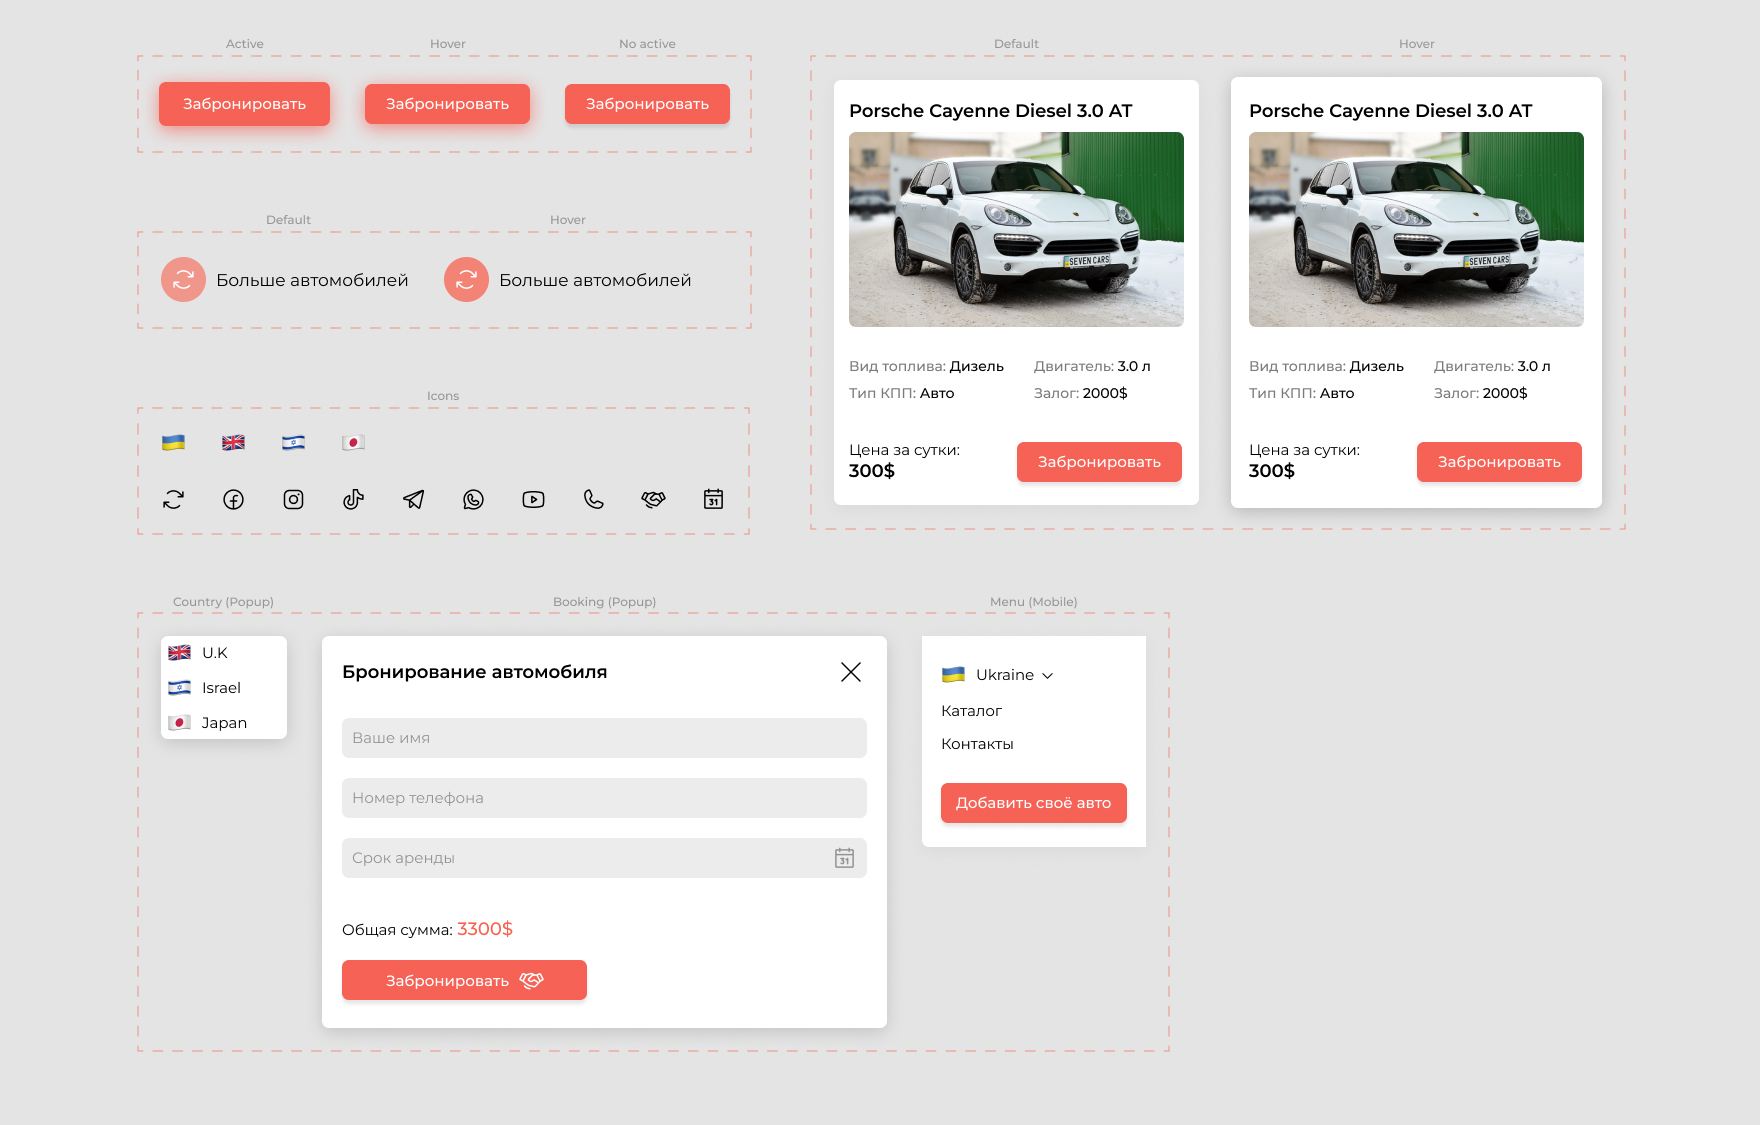Click the YouTube play icon

point(533,499)
